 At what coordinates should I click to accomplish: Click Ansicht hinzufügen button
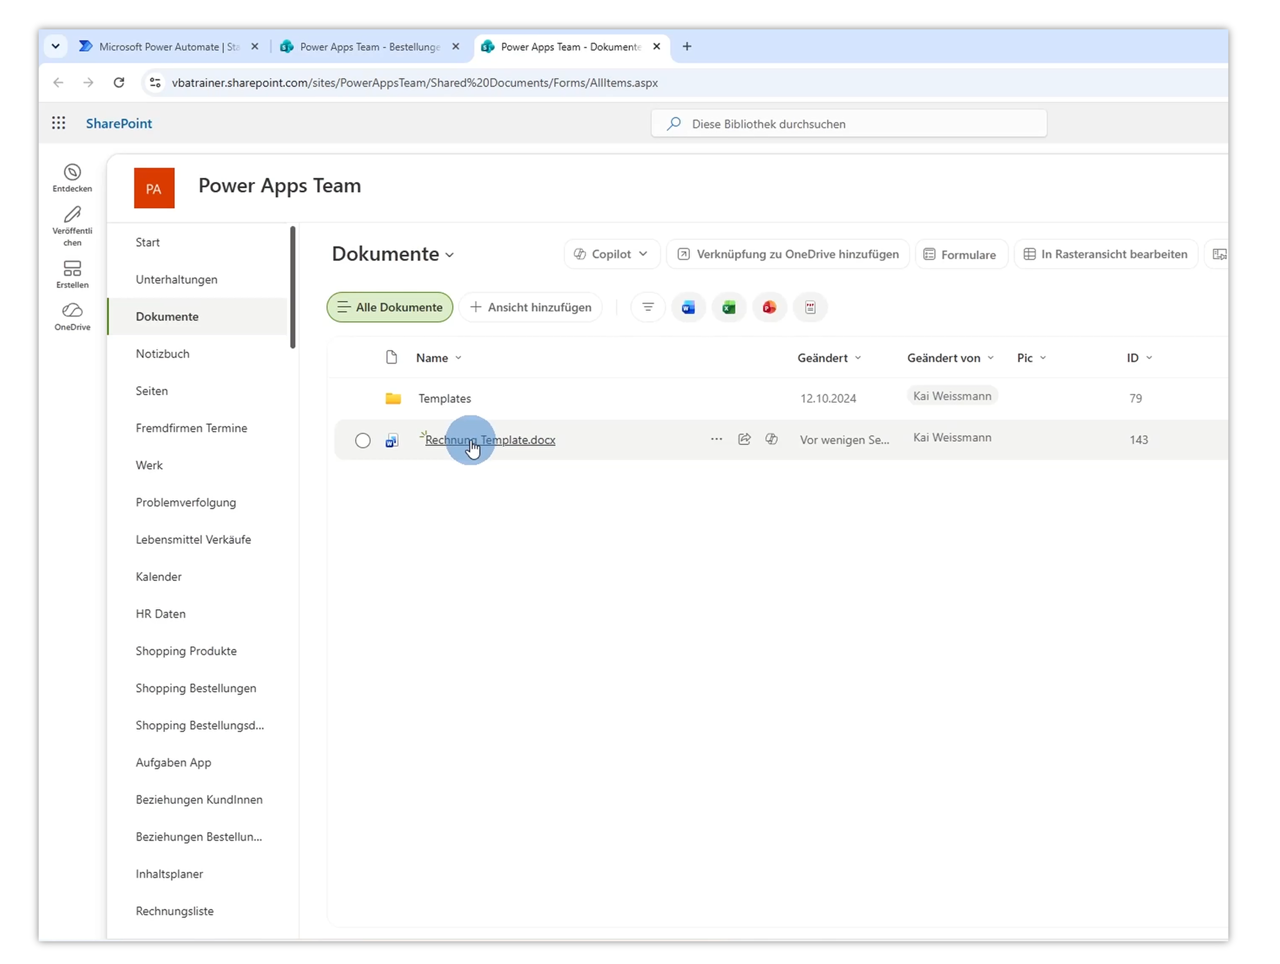pyautogui.click(x=531, y=307)
